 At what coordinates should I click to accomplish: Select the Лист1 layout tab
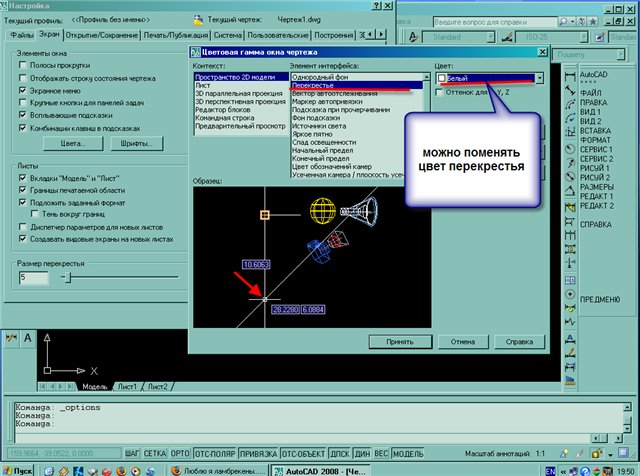pyautogui.click(x=126, y=385)
